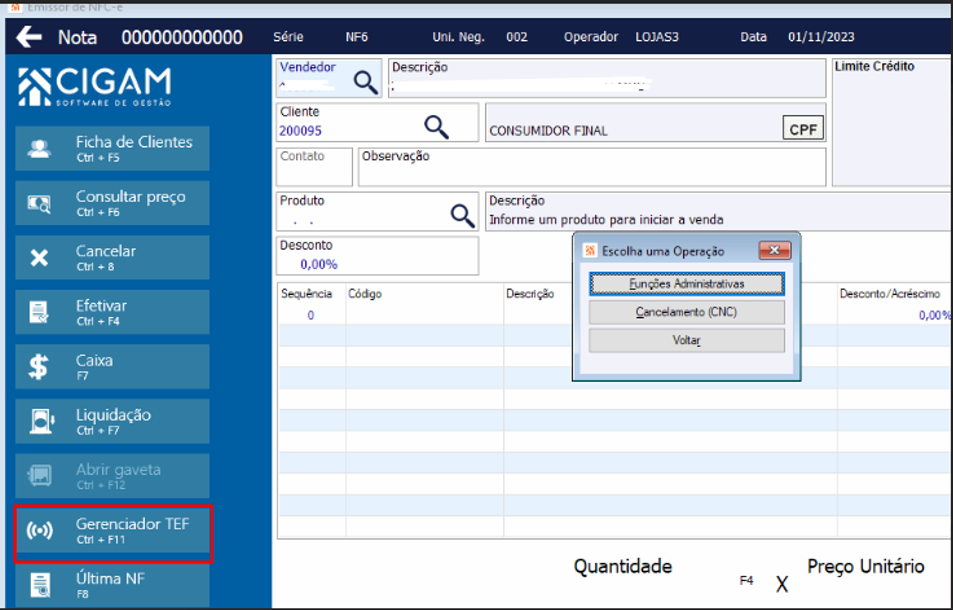Go back with the white arrow icon

pyautogui.click(x=29, y=37)
